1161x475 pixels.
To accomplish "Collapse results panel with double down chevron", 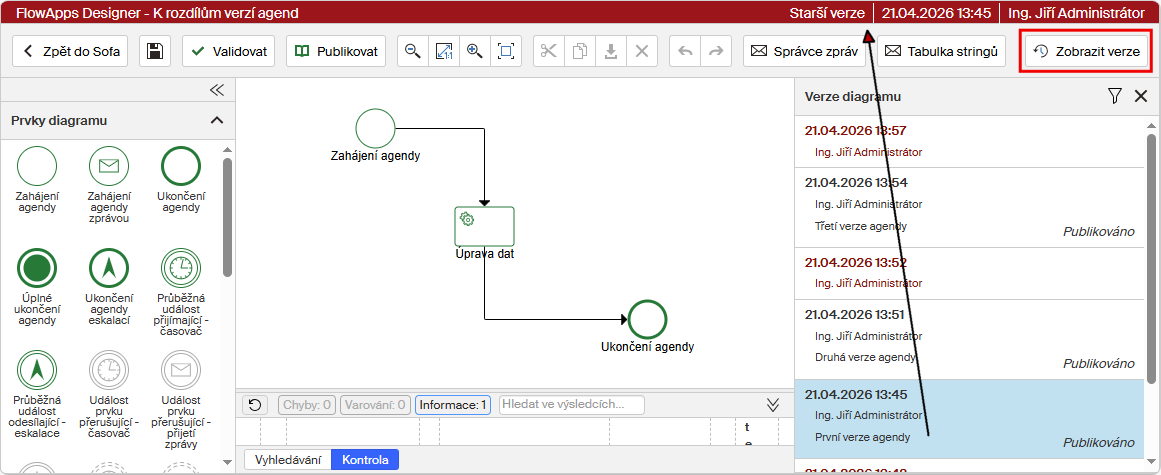I will pyautogui.click(x=773, y=405).
